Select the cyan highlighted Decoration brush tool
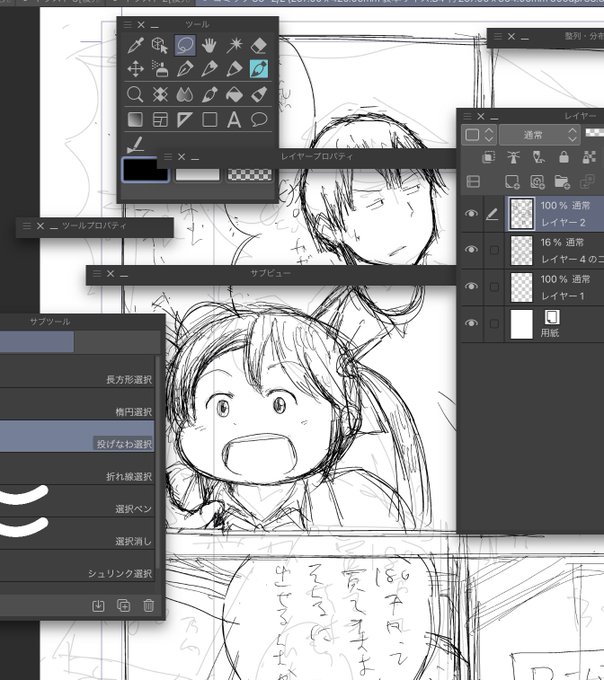 tap(259, 69)
